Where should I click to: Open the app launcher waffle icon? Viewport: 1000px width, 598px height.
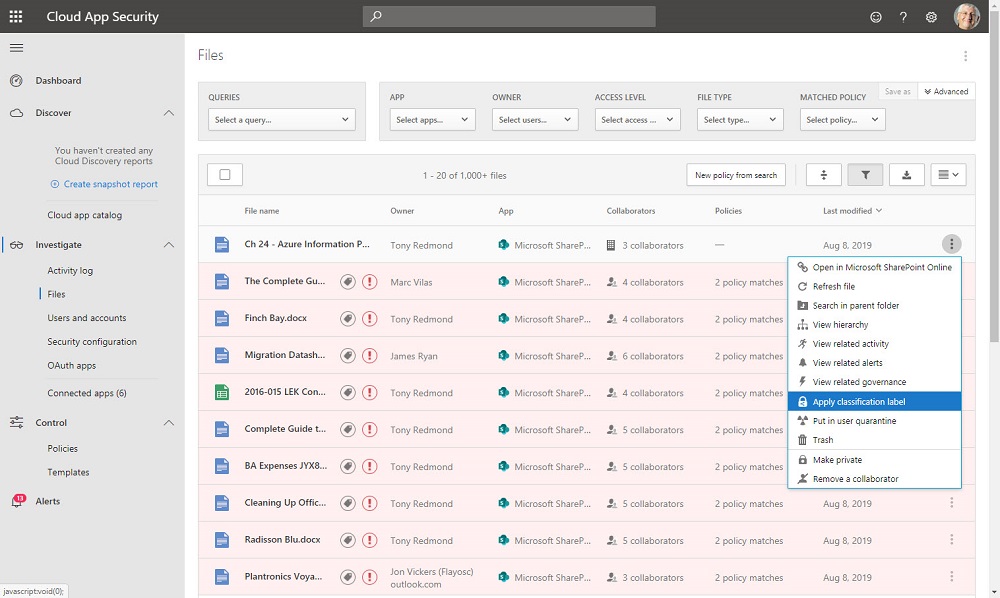(x=16, y=17)
